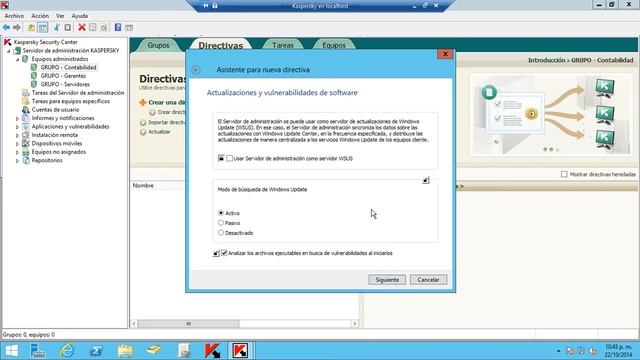Click the blue Help toolbar icon
This screenshot has height=360, width=640.
(x=118, y=27)
